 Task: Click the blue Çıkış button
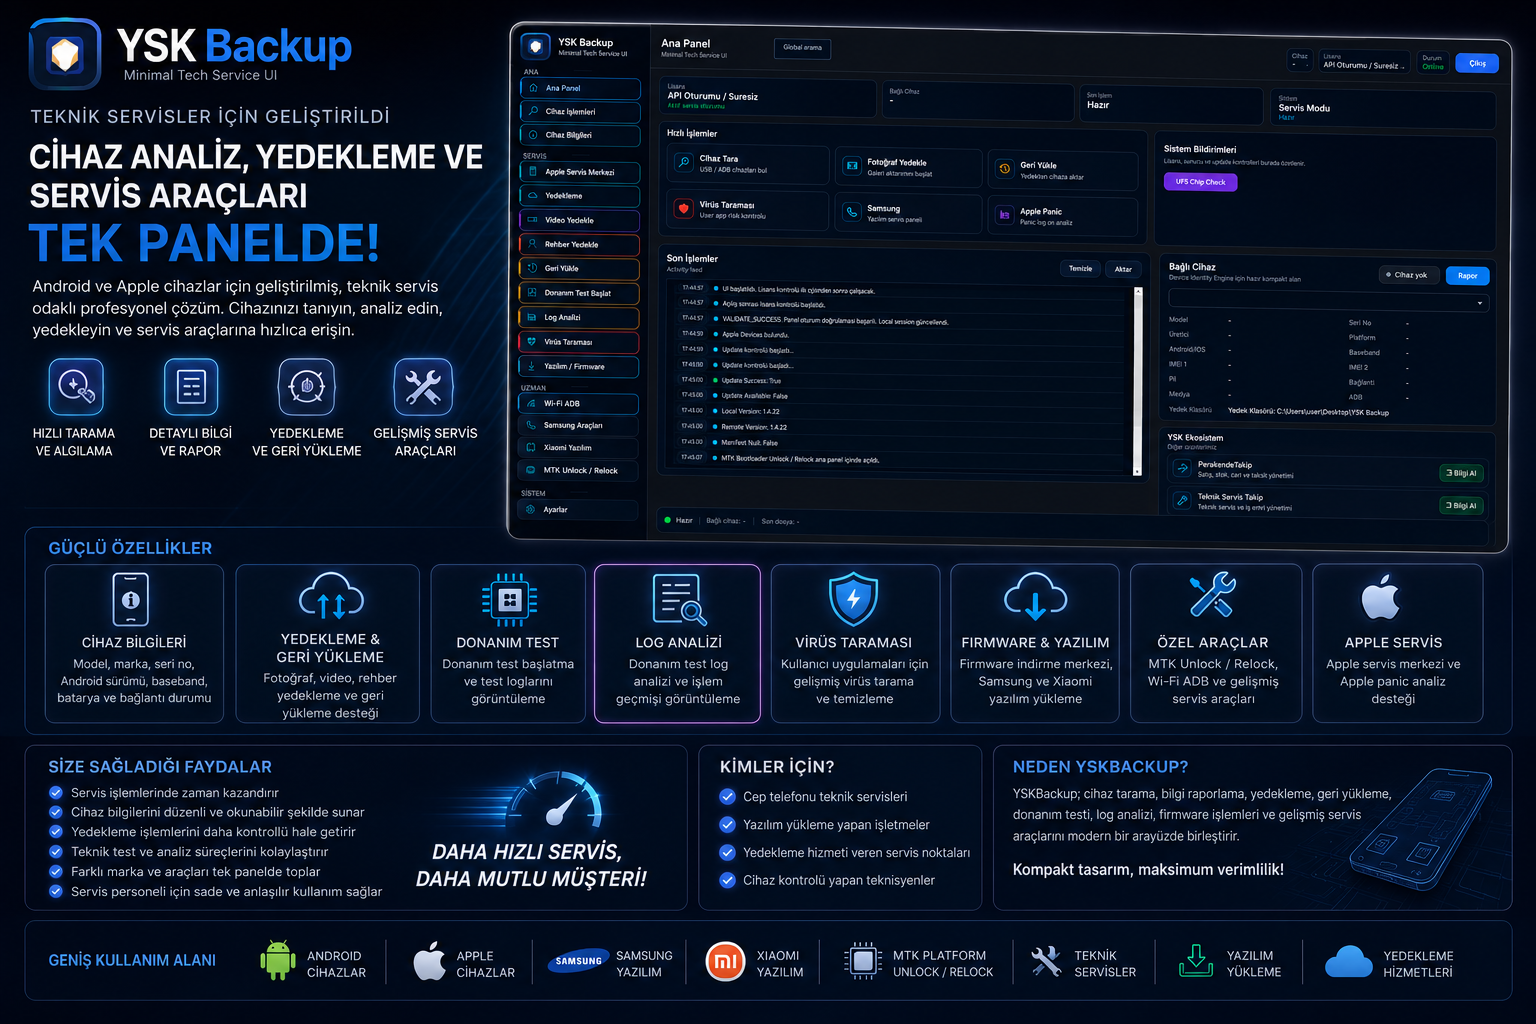[x=1477, y=63]
